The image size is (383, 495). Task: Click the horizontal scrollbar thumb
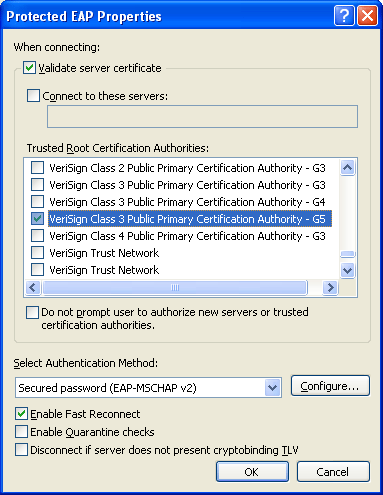click(175, 287)
